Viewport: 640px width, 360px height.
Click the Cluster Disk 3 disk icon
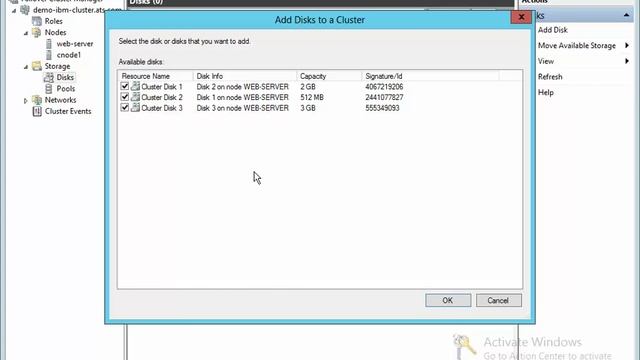point(136,108)
